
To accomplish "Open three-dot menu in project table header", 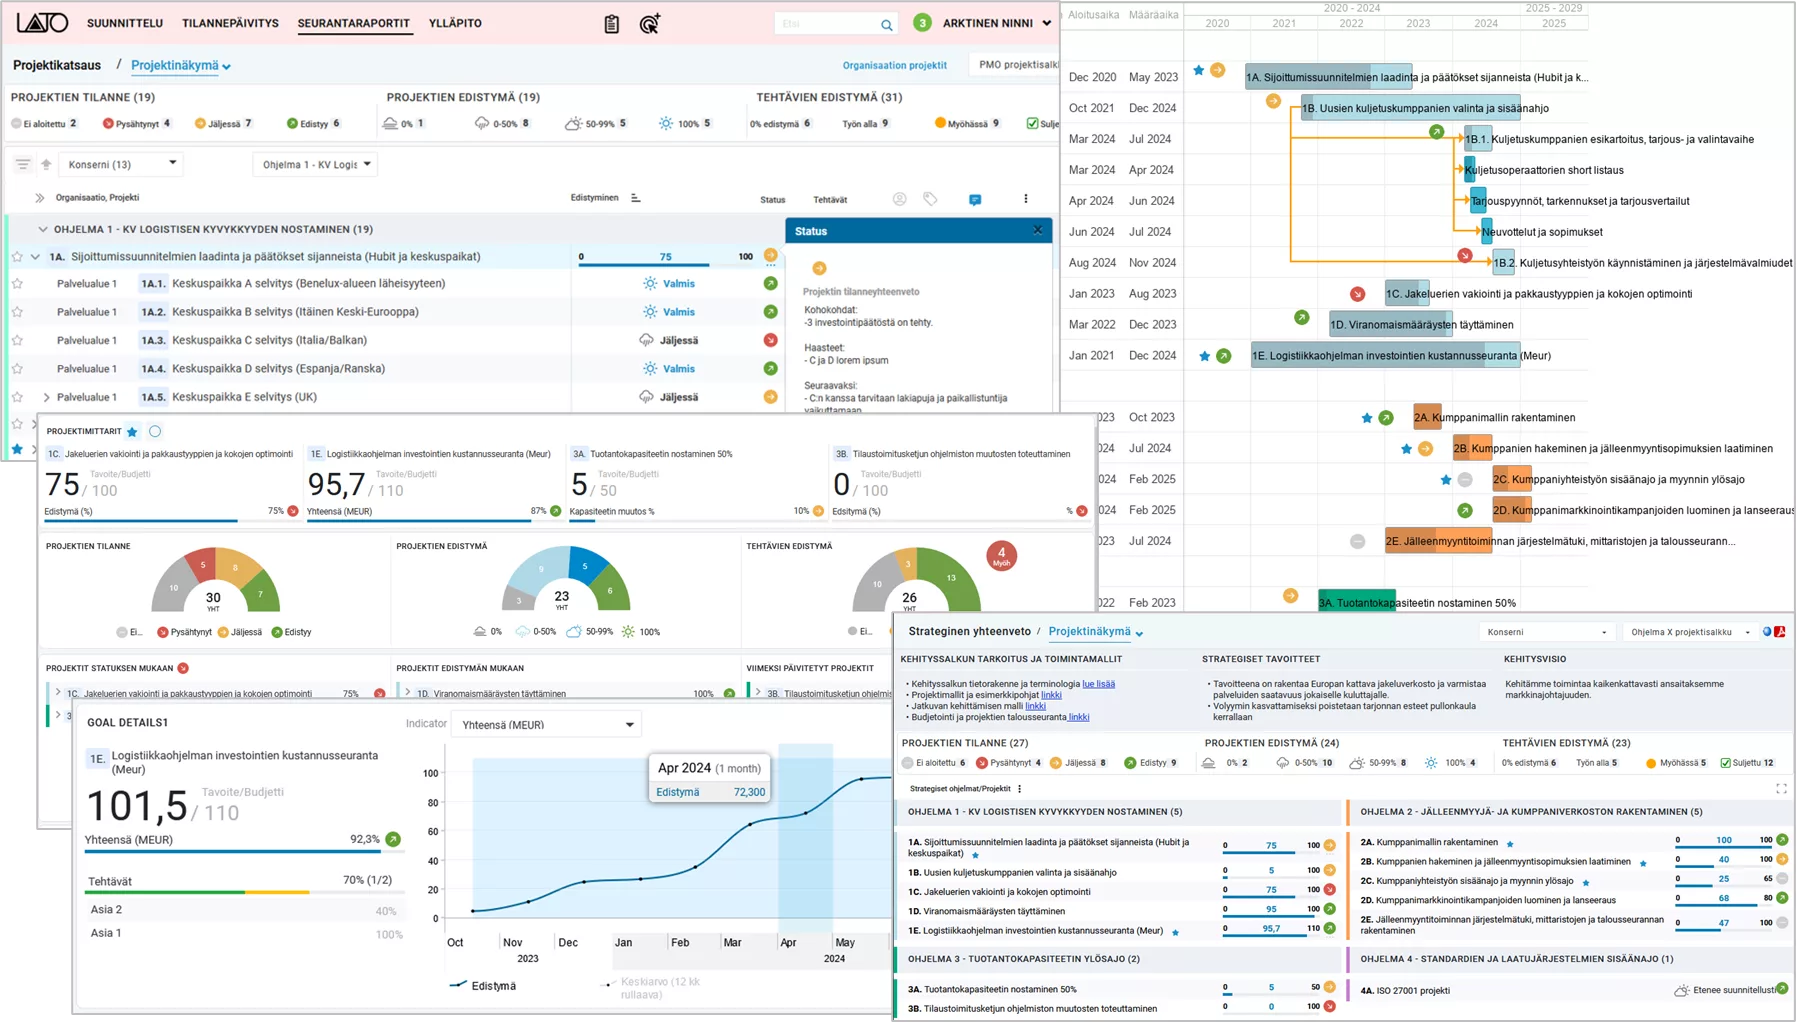I will (1025, 199).
